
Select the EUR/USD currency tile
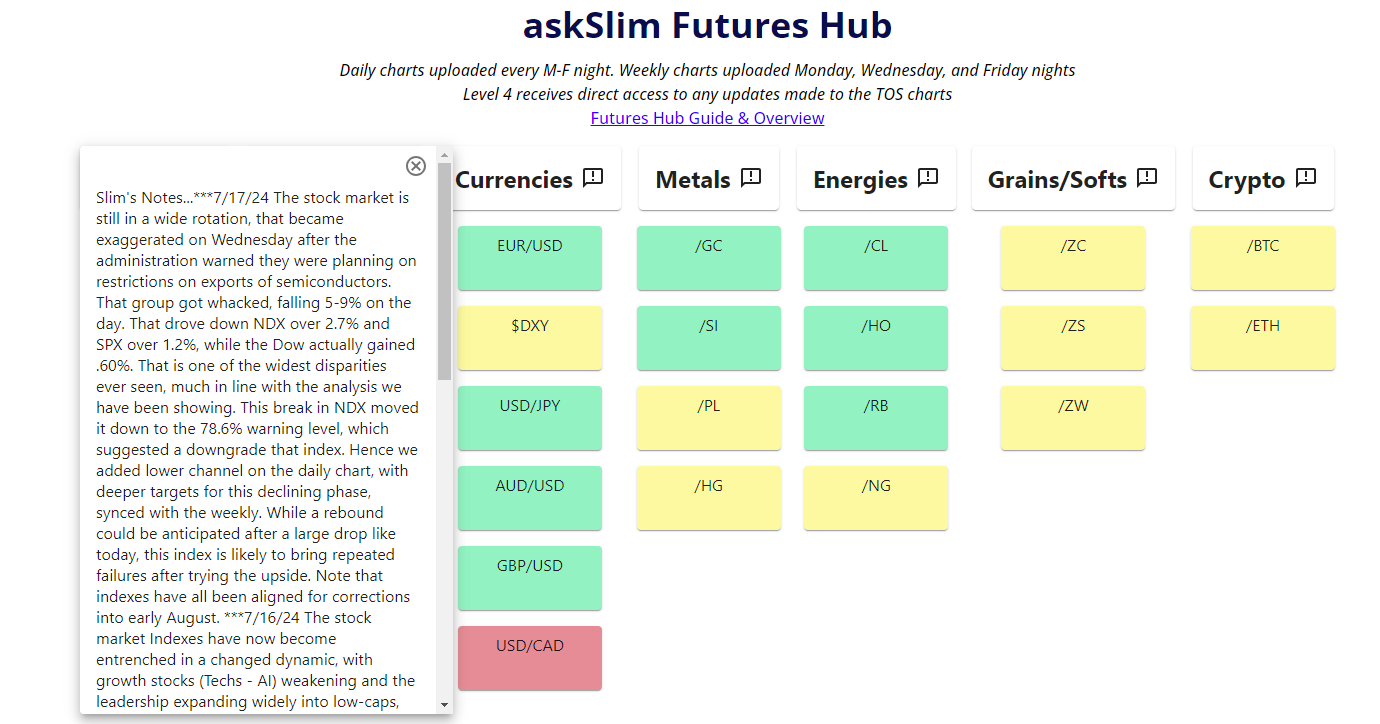530,258
